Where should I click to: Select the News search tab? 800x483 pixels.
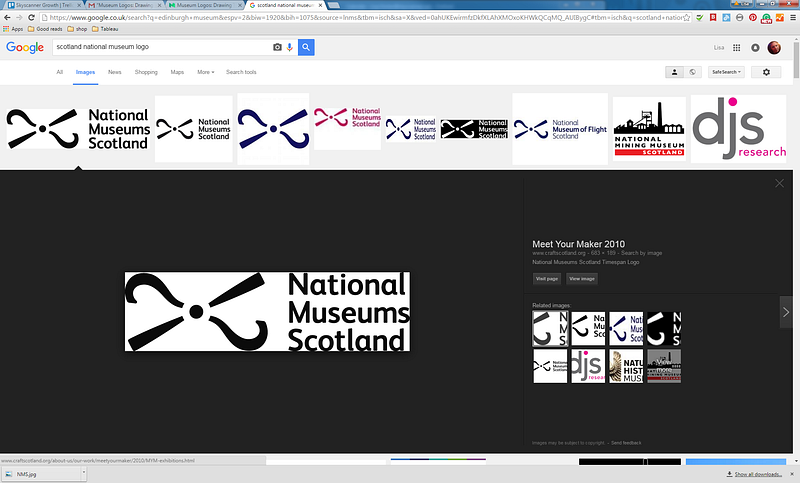point(115,72)
